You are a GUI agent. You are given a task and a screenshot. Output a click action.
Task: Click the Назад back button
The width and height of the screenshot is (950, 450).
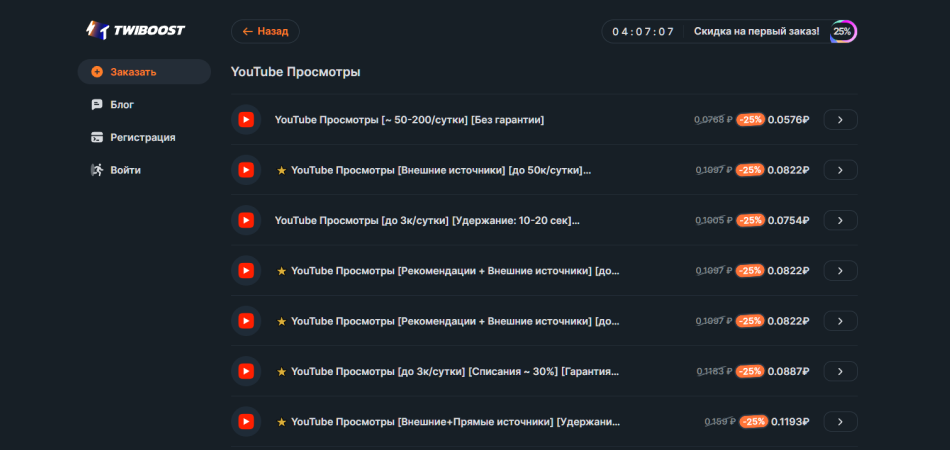[x=265, y=31]
